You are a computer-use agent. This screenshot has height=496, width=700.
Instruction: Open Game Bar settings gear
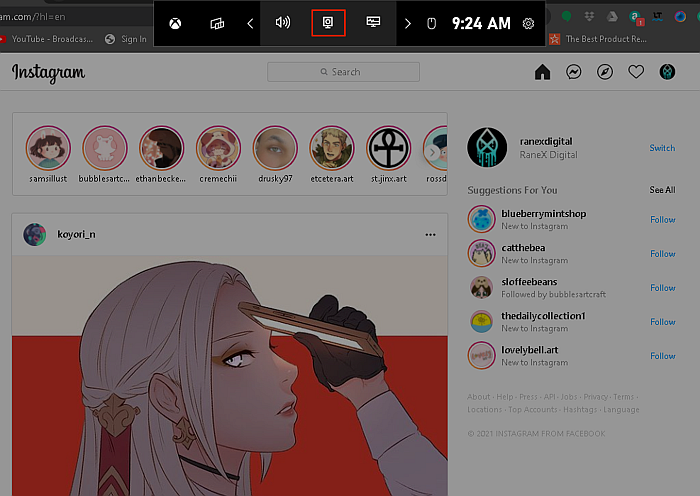528,23
